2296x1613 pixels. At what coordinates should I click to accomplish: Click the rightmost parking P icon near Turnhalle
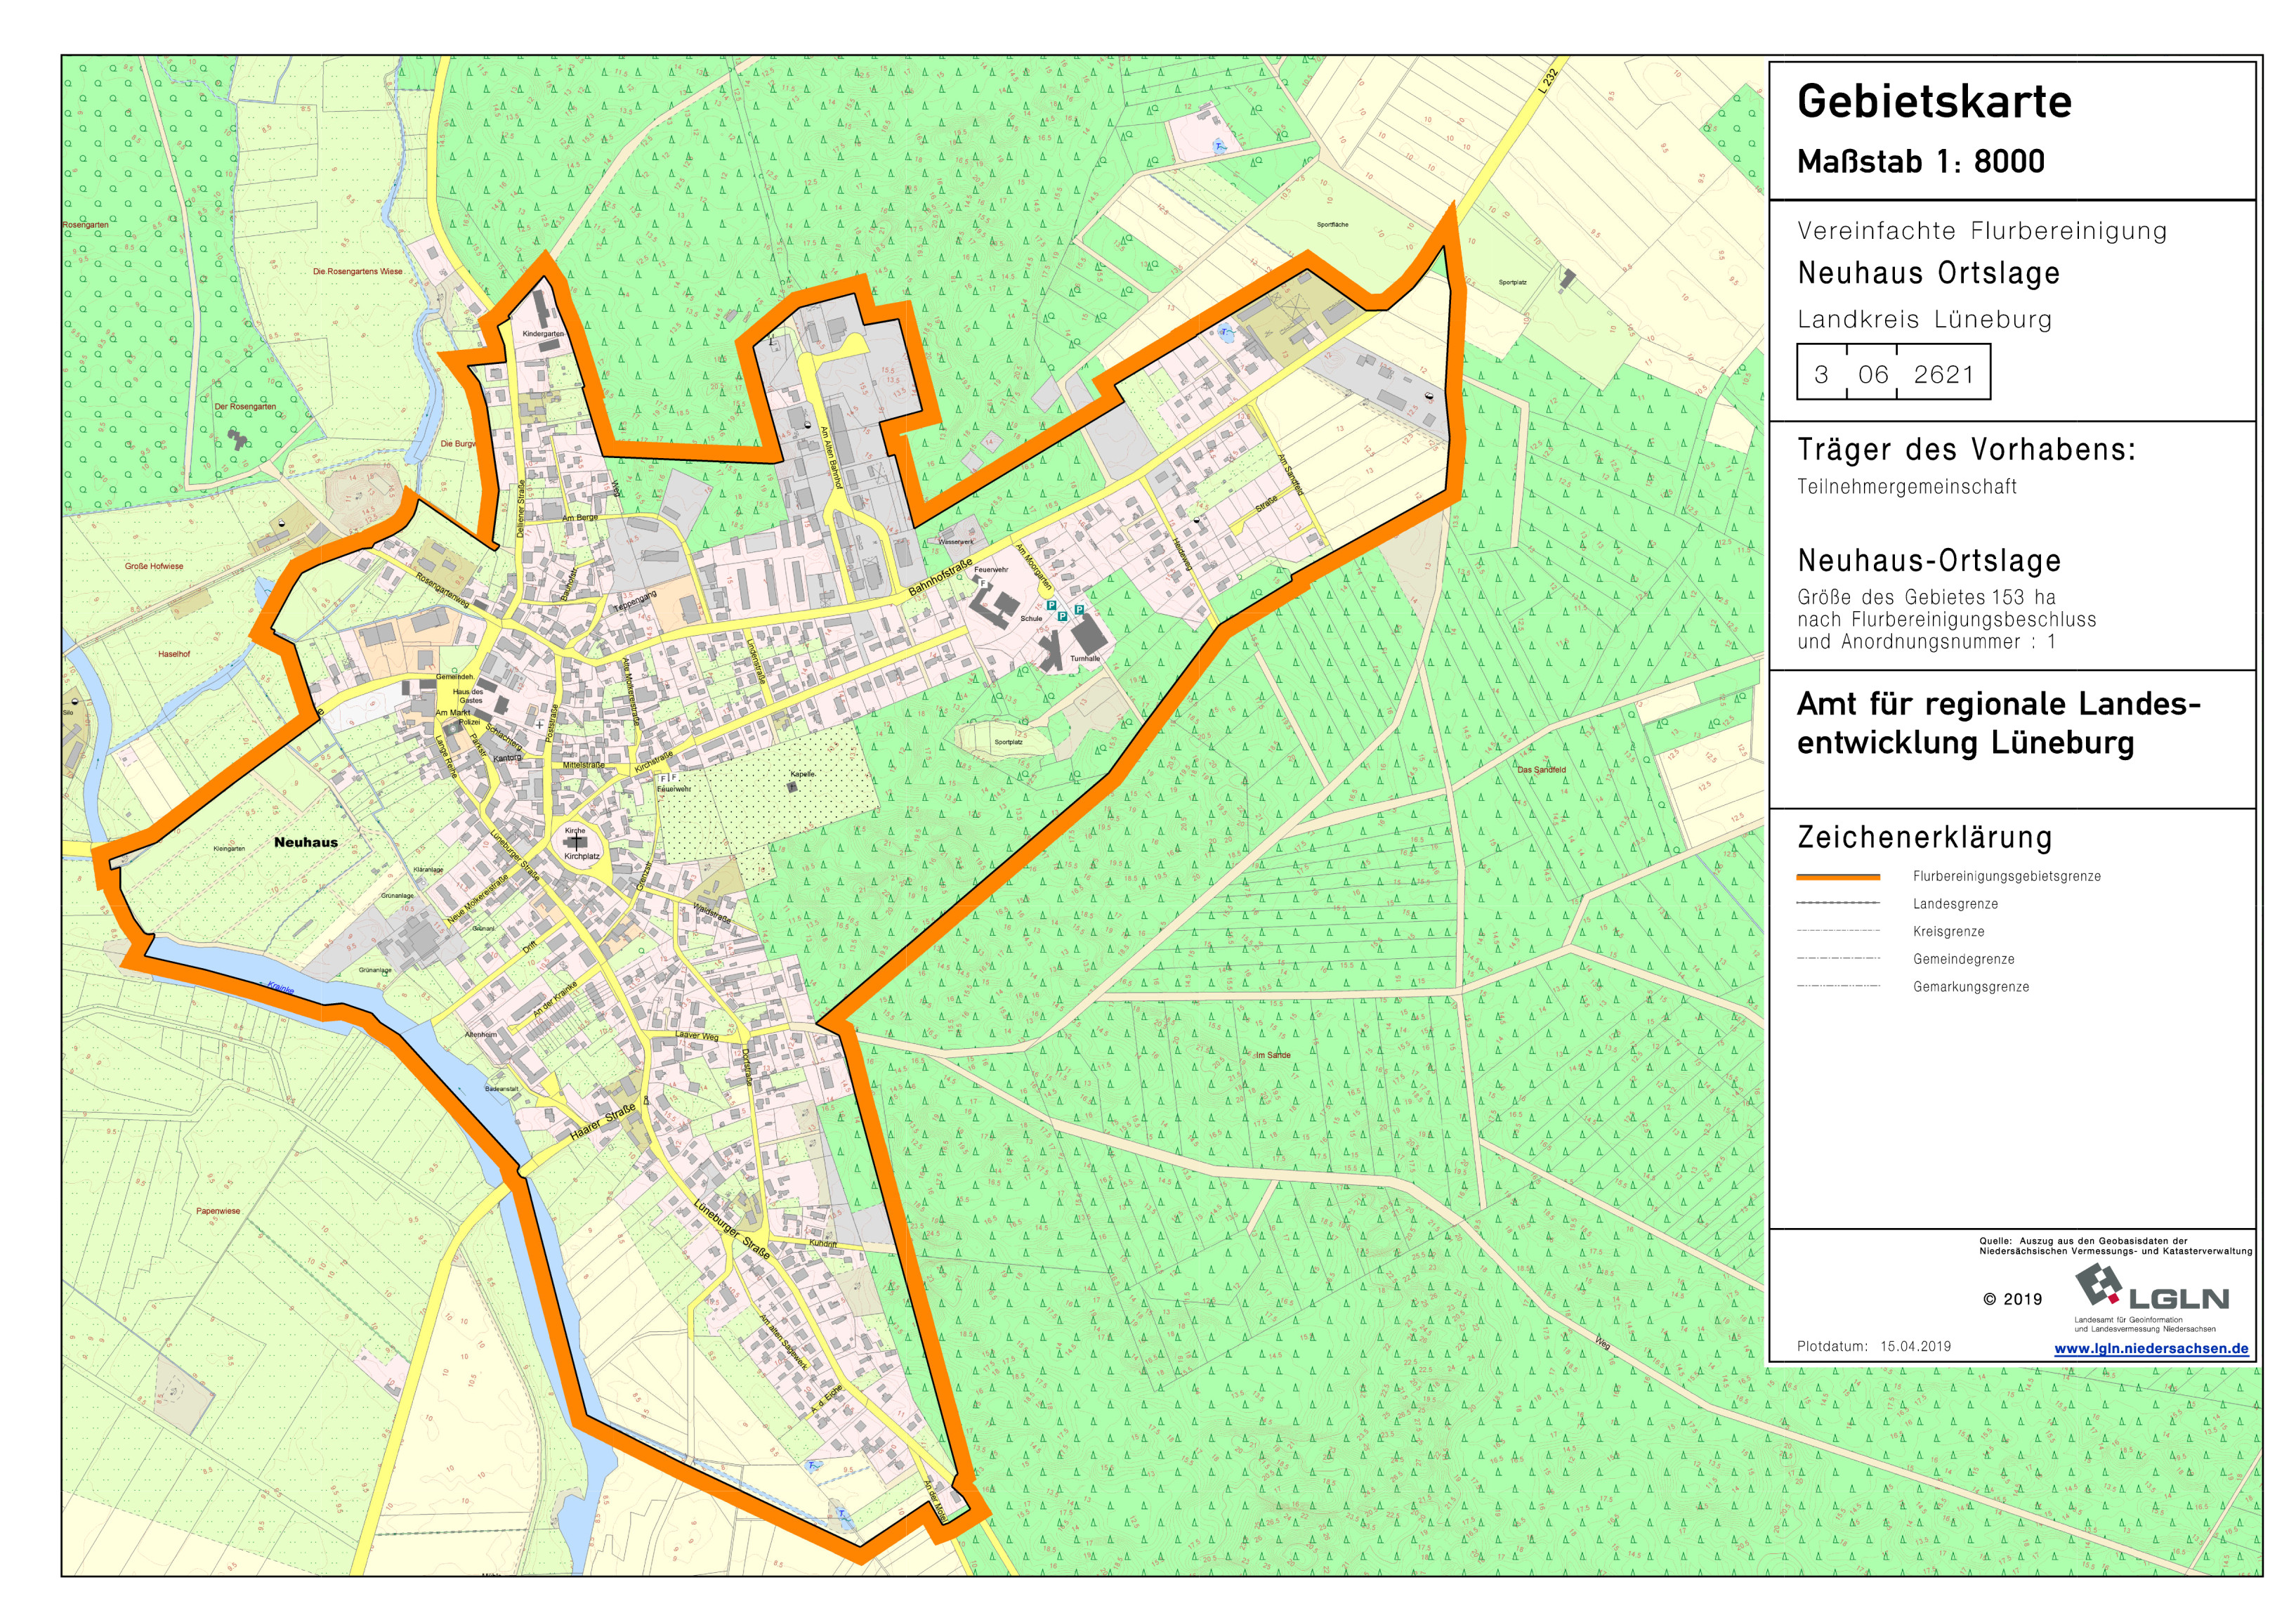[x=1079, y=610]
